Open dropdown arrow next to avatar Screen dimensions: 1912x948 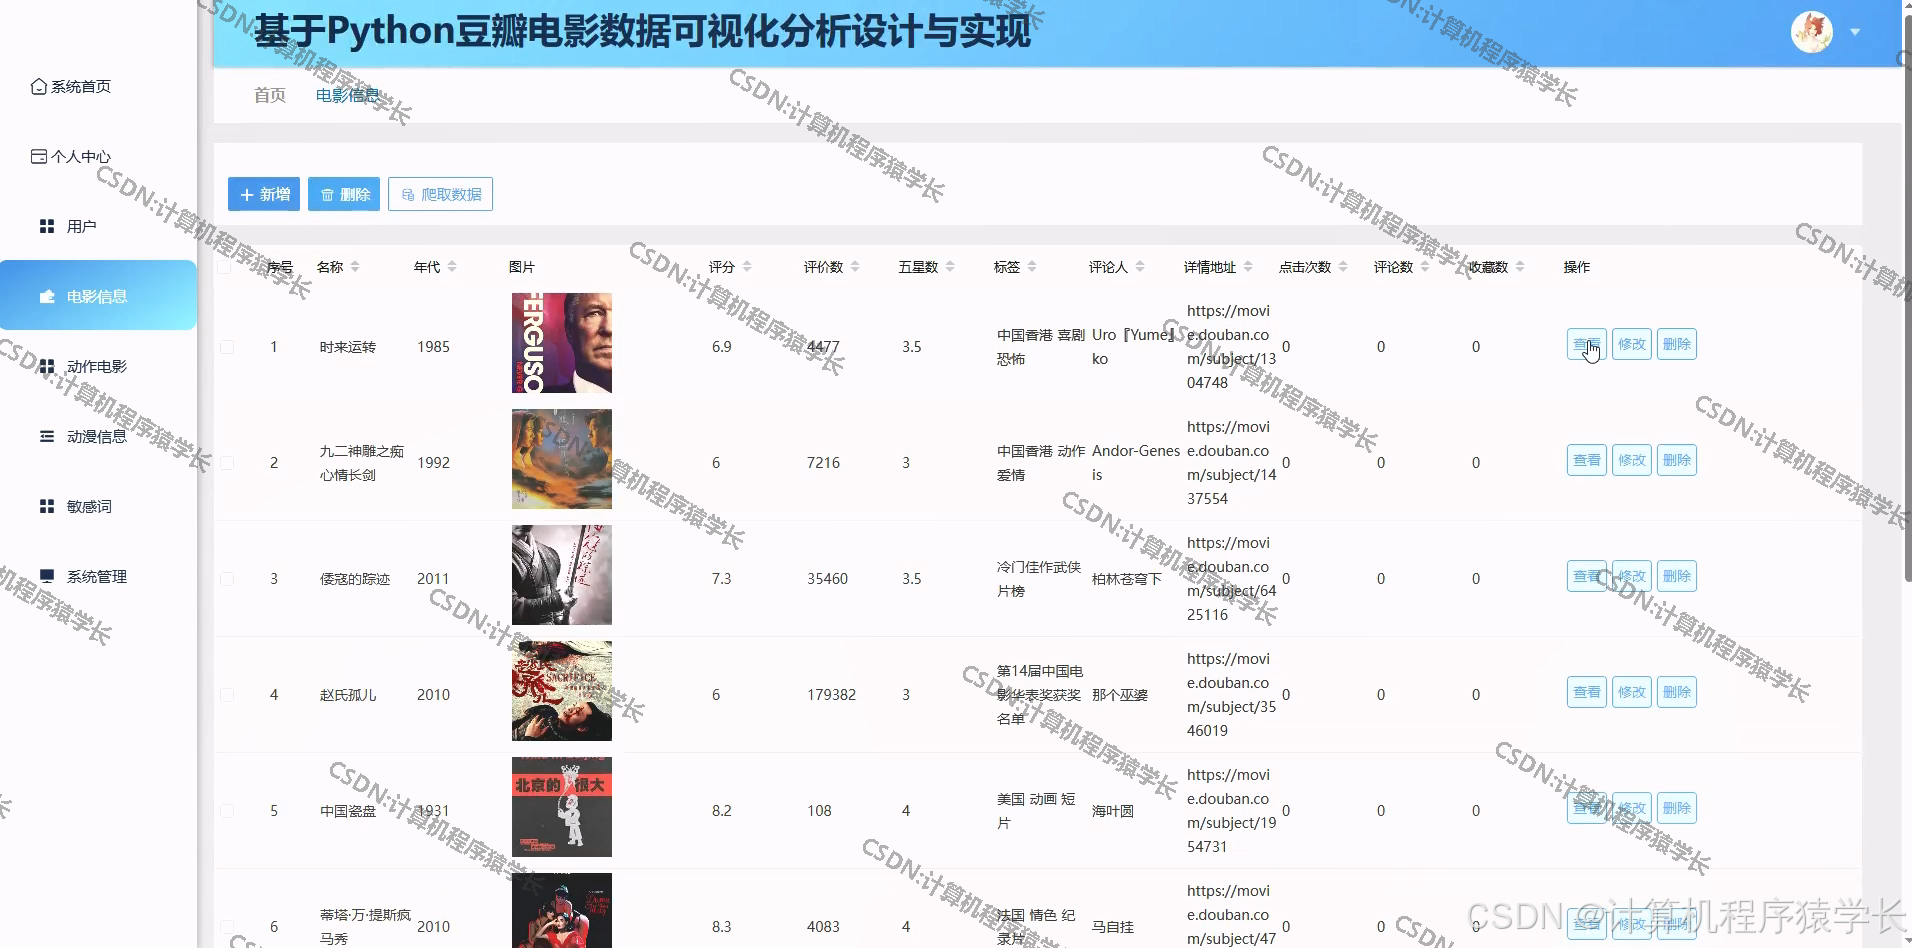point(1855,32)
